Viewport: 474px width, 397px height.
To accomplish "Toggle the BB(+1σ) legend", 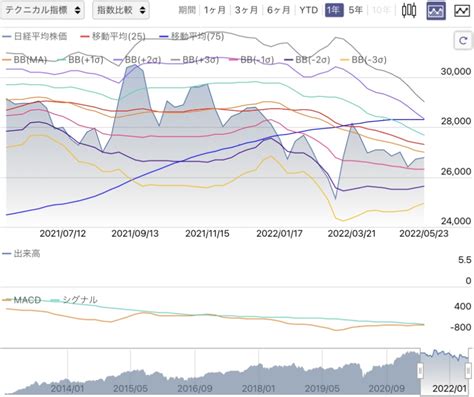I will tap(80, 60).
